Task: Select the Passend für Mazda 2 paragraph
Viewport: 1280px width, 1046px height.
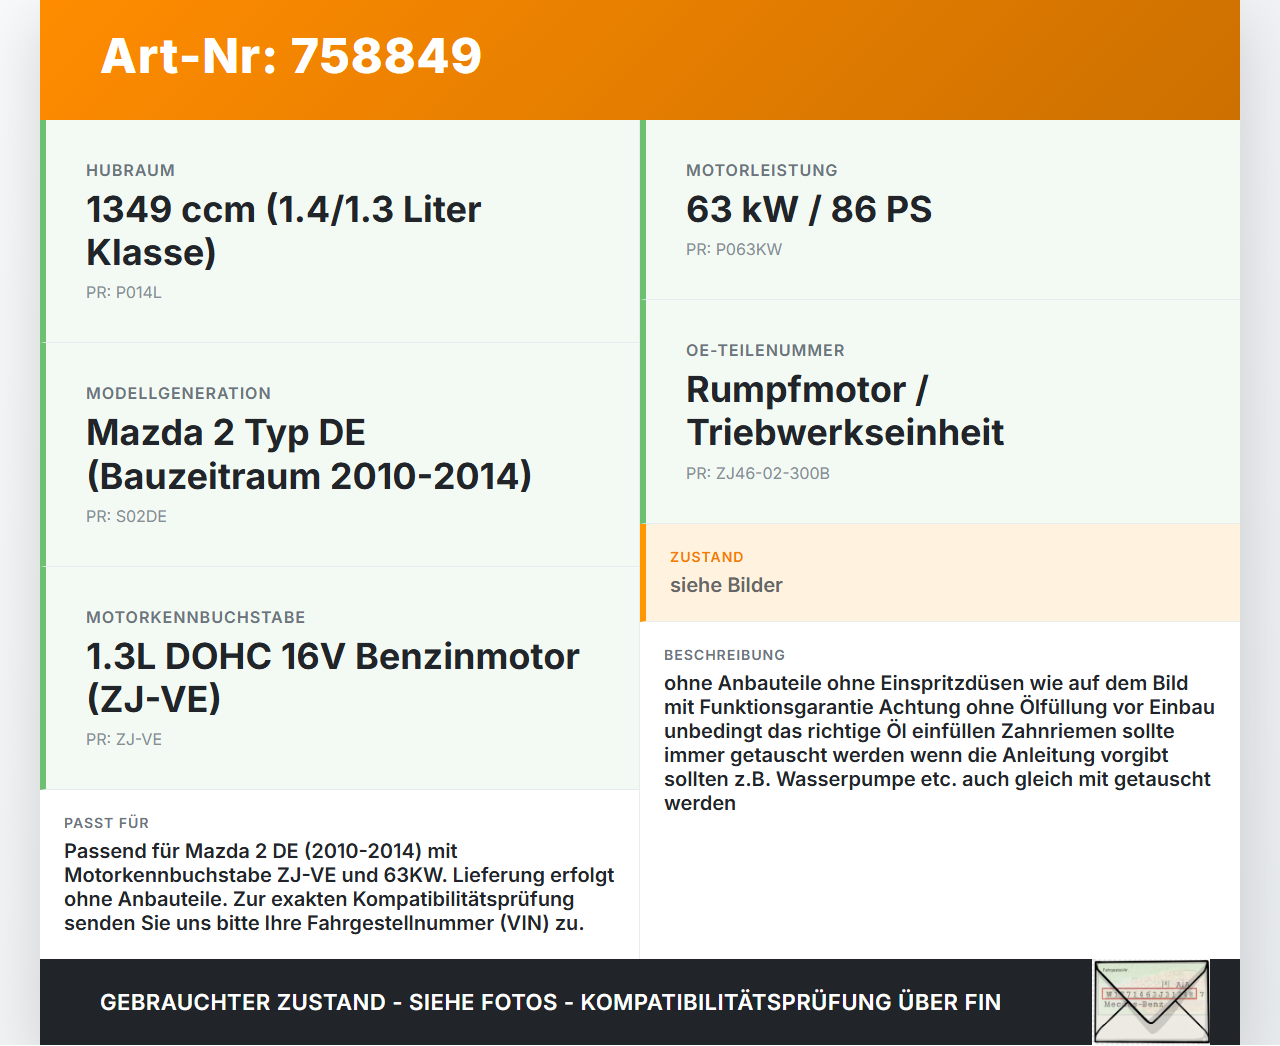Action: point(339,887)
